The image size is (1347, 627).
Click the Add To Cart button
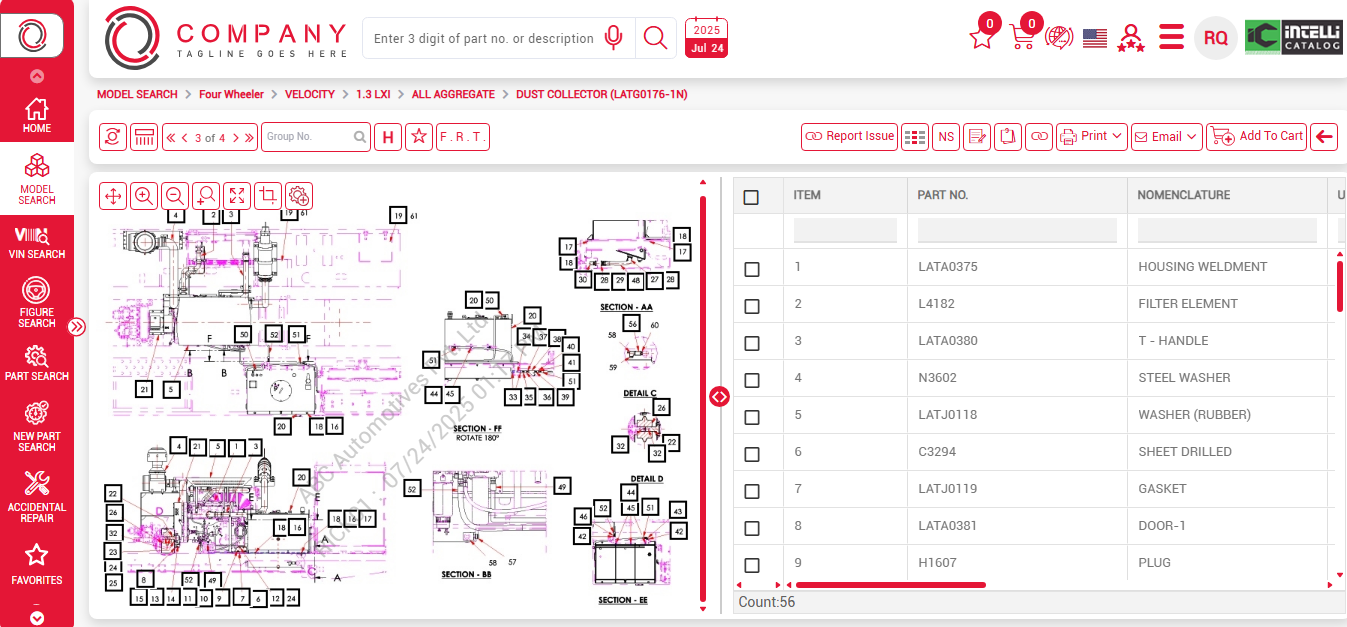[x=1257, y=137]
